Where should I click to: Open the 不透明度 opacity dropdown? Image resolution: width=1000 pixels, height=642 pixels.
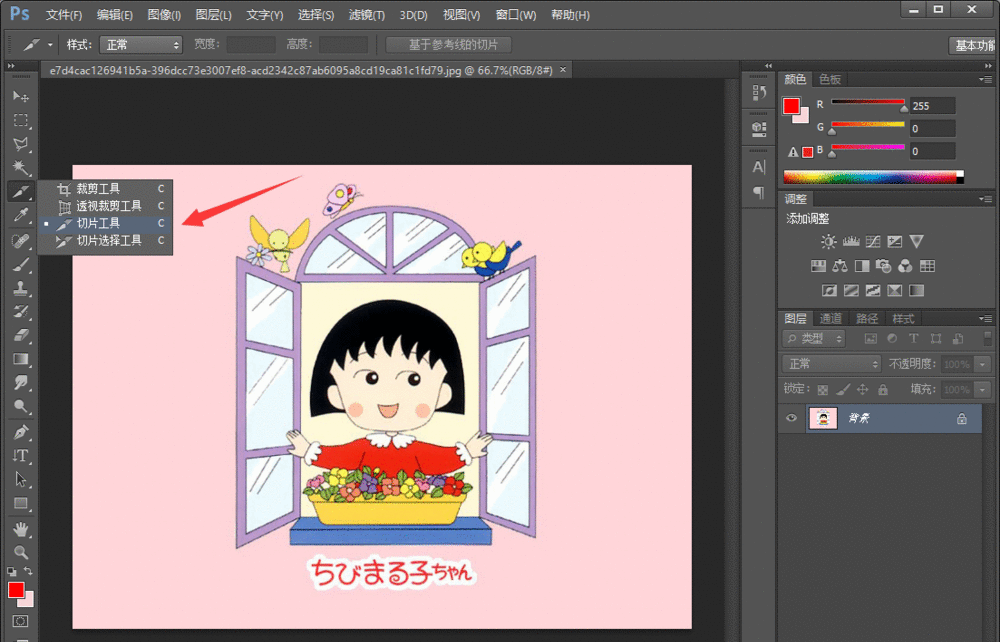pyautogui.click(x=981, y=364)
